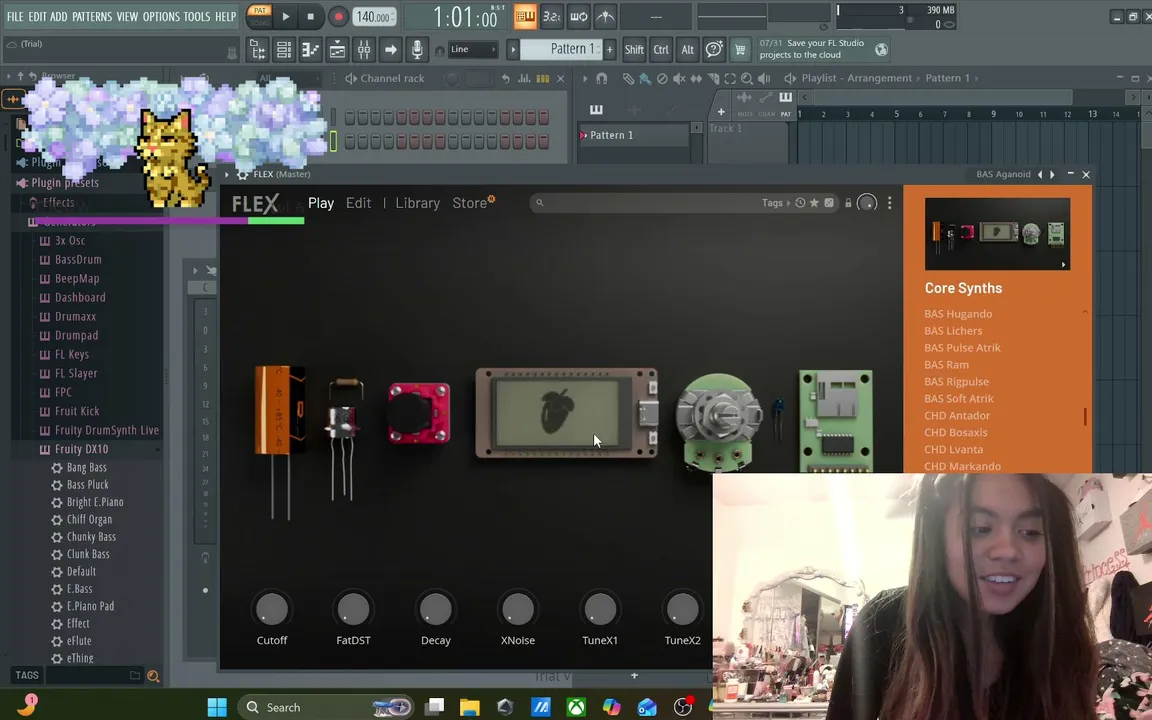The width and height of the screenshot is (1152, 720).
Task: Select Playlist draw pencil tool
Action: pyautogui.click(x=628, y=78)
